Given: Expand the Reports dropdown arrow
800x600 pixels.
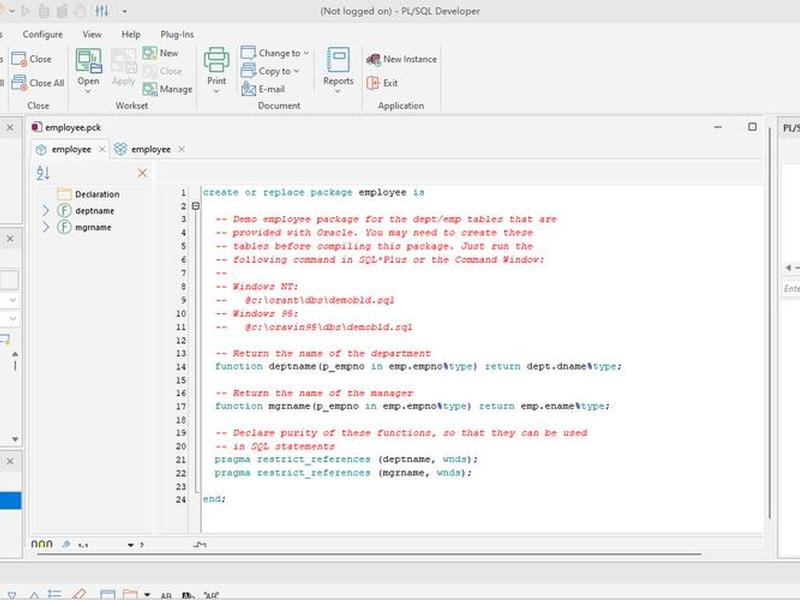Looking at the screenshot, I should (338, 92).
